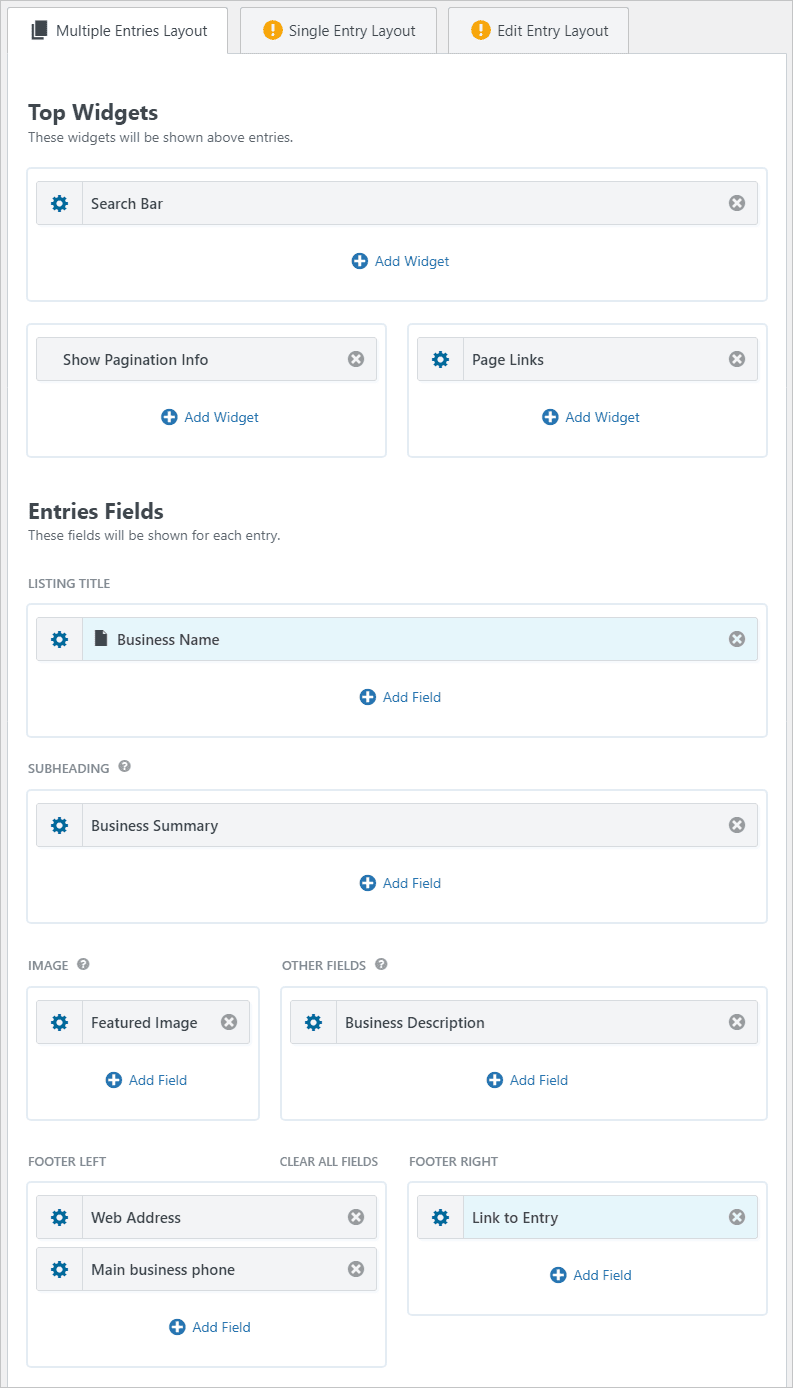Remove the Search Bar widget
Screen dimensions: 793x1388
pyautogui.click(x=737, y=203)
